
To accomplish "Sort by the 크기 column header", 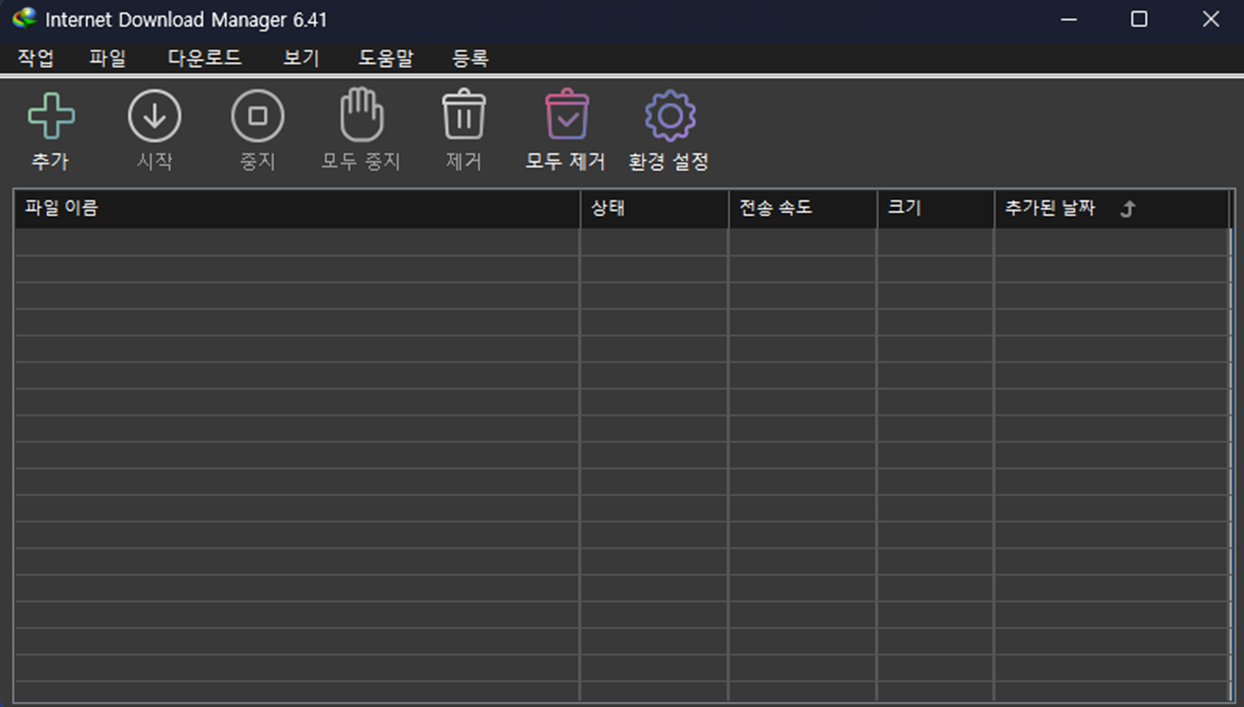I will (x=936, y=209).
